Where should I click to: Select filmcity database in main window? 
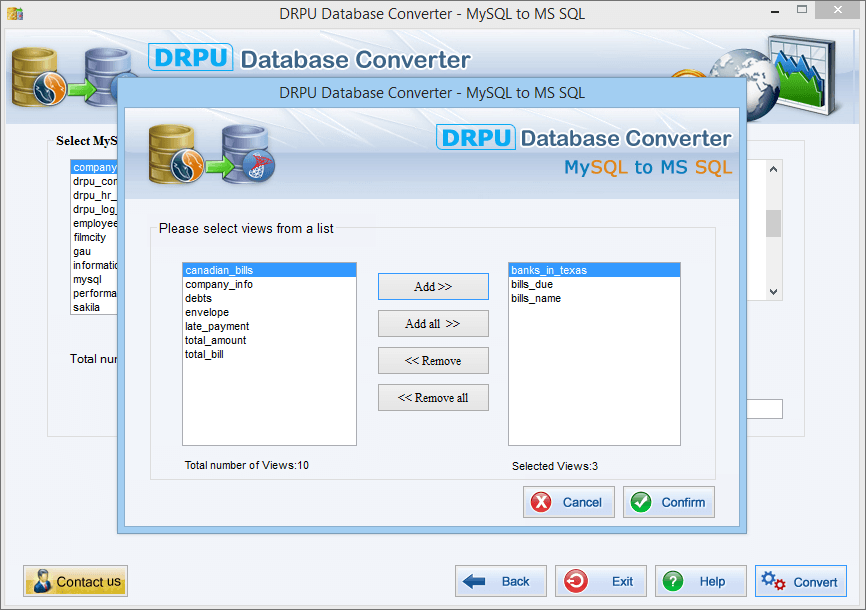94,237
